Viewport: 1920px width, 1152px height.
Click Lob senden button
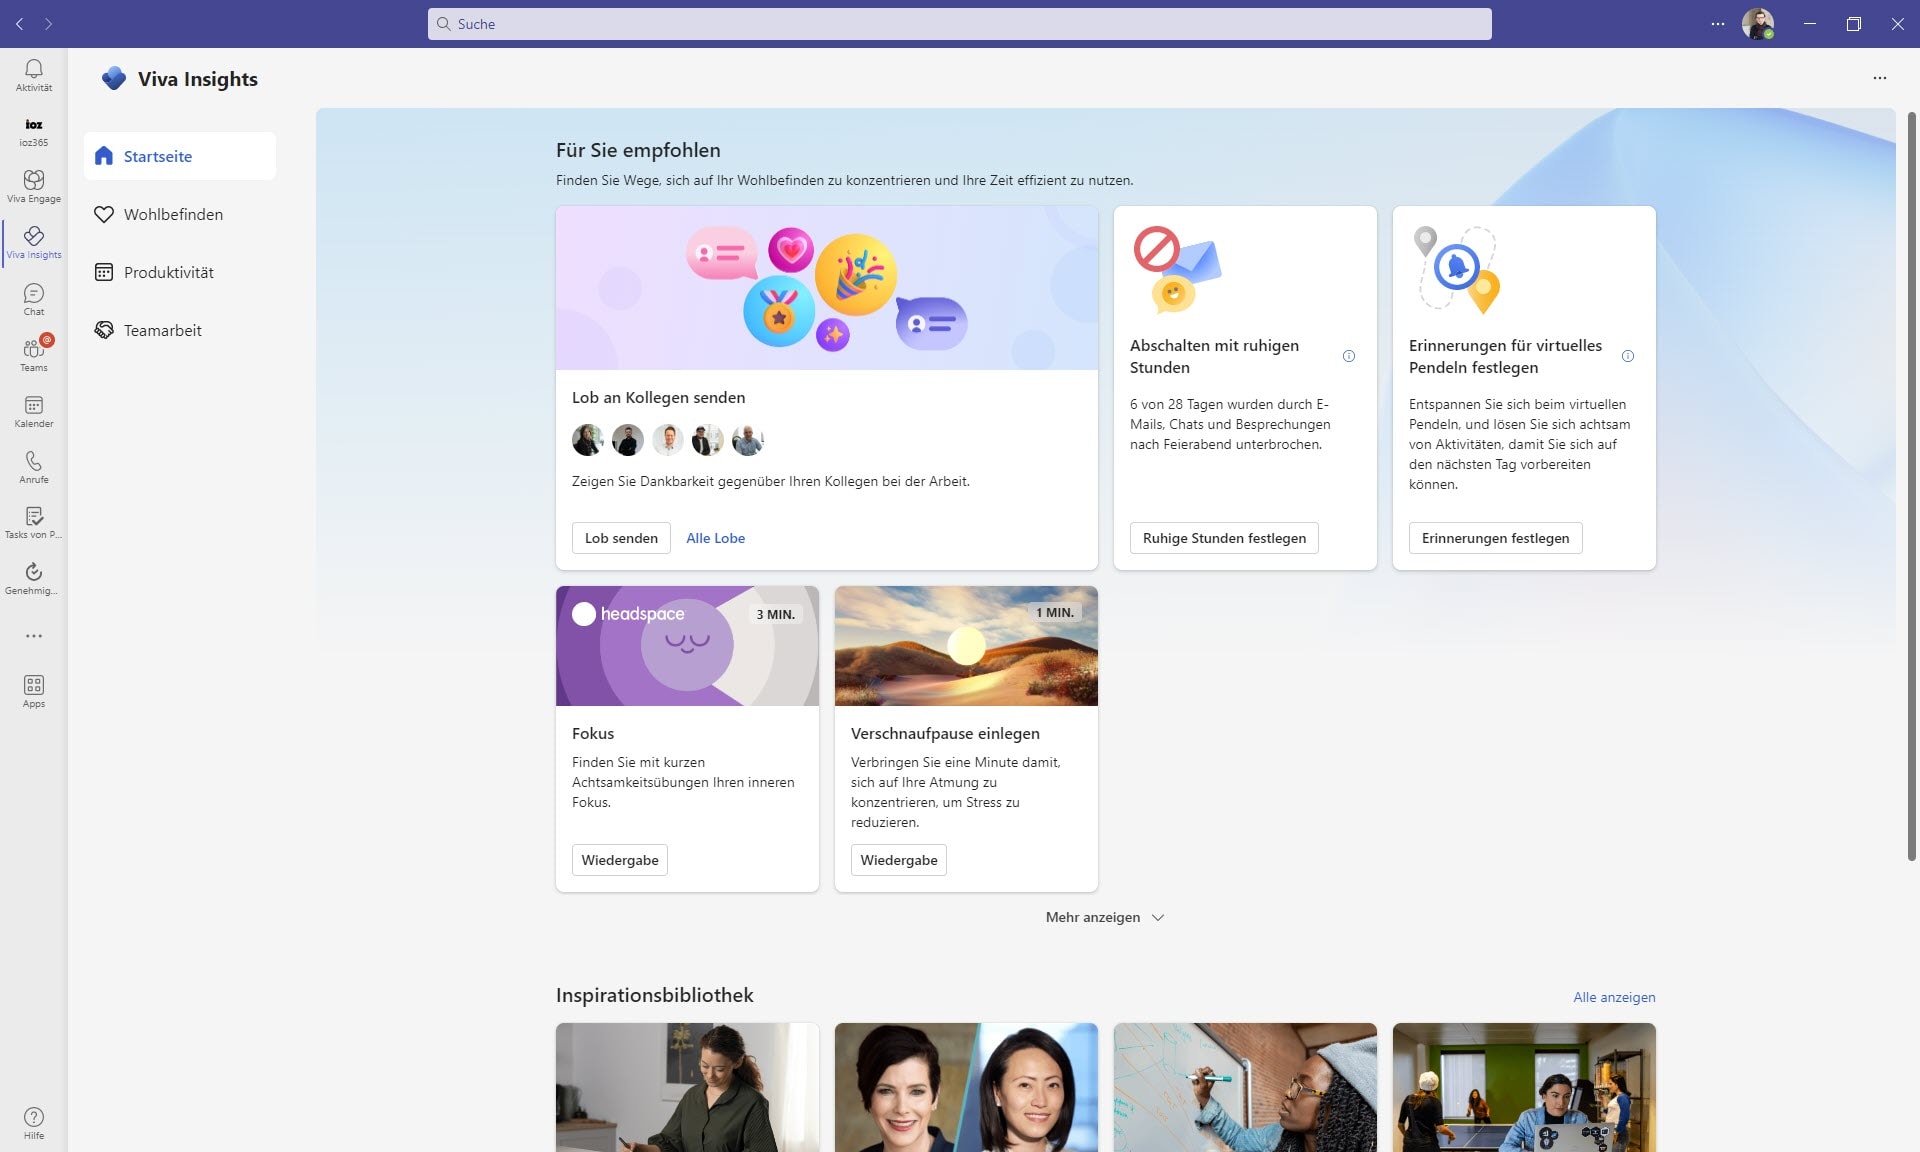click(621, 538)
